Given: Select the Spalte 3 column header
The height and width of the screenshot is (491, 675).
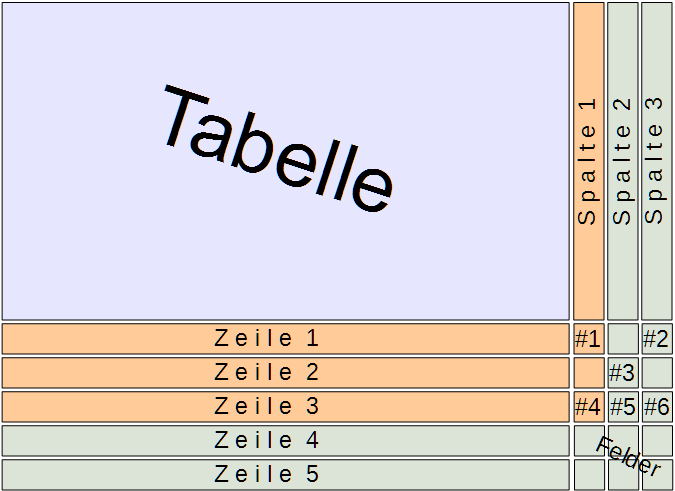Looking at the screenshot, I should (x=656, y=161).
